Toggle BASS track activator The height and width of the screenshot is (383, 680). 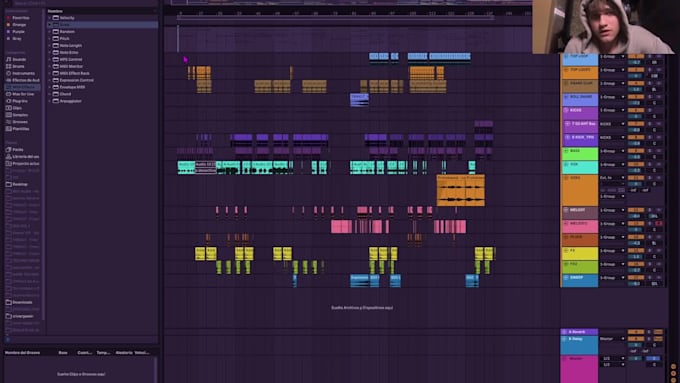coord(636,151)
